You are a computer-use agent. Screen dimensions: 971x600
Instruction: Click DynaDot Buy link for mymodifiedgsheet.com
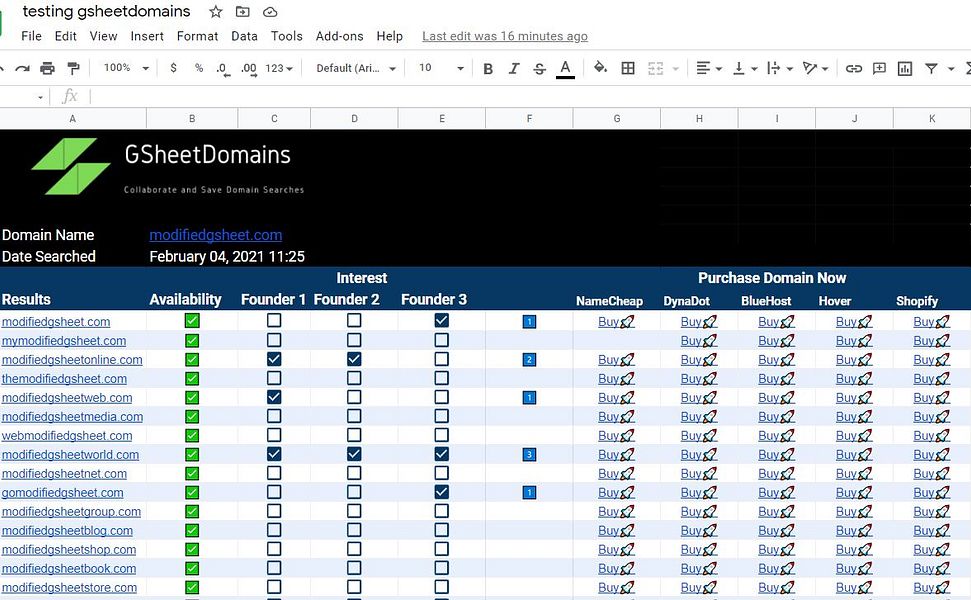699,341
